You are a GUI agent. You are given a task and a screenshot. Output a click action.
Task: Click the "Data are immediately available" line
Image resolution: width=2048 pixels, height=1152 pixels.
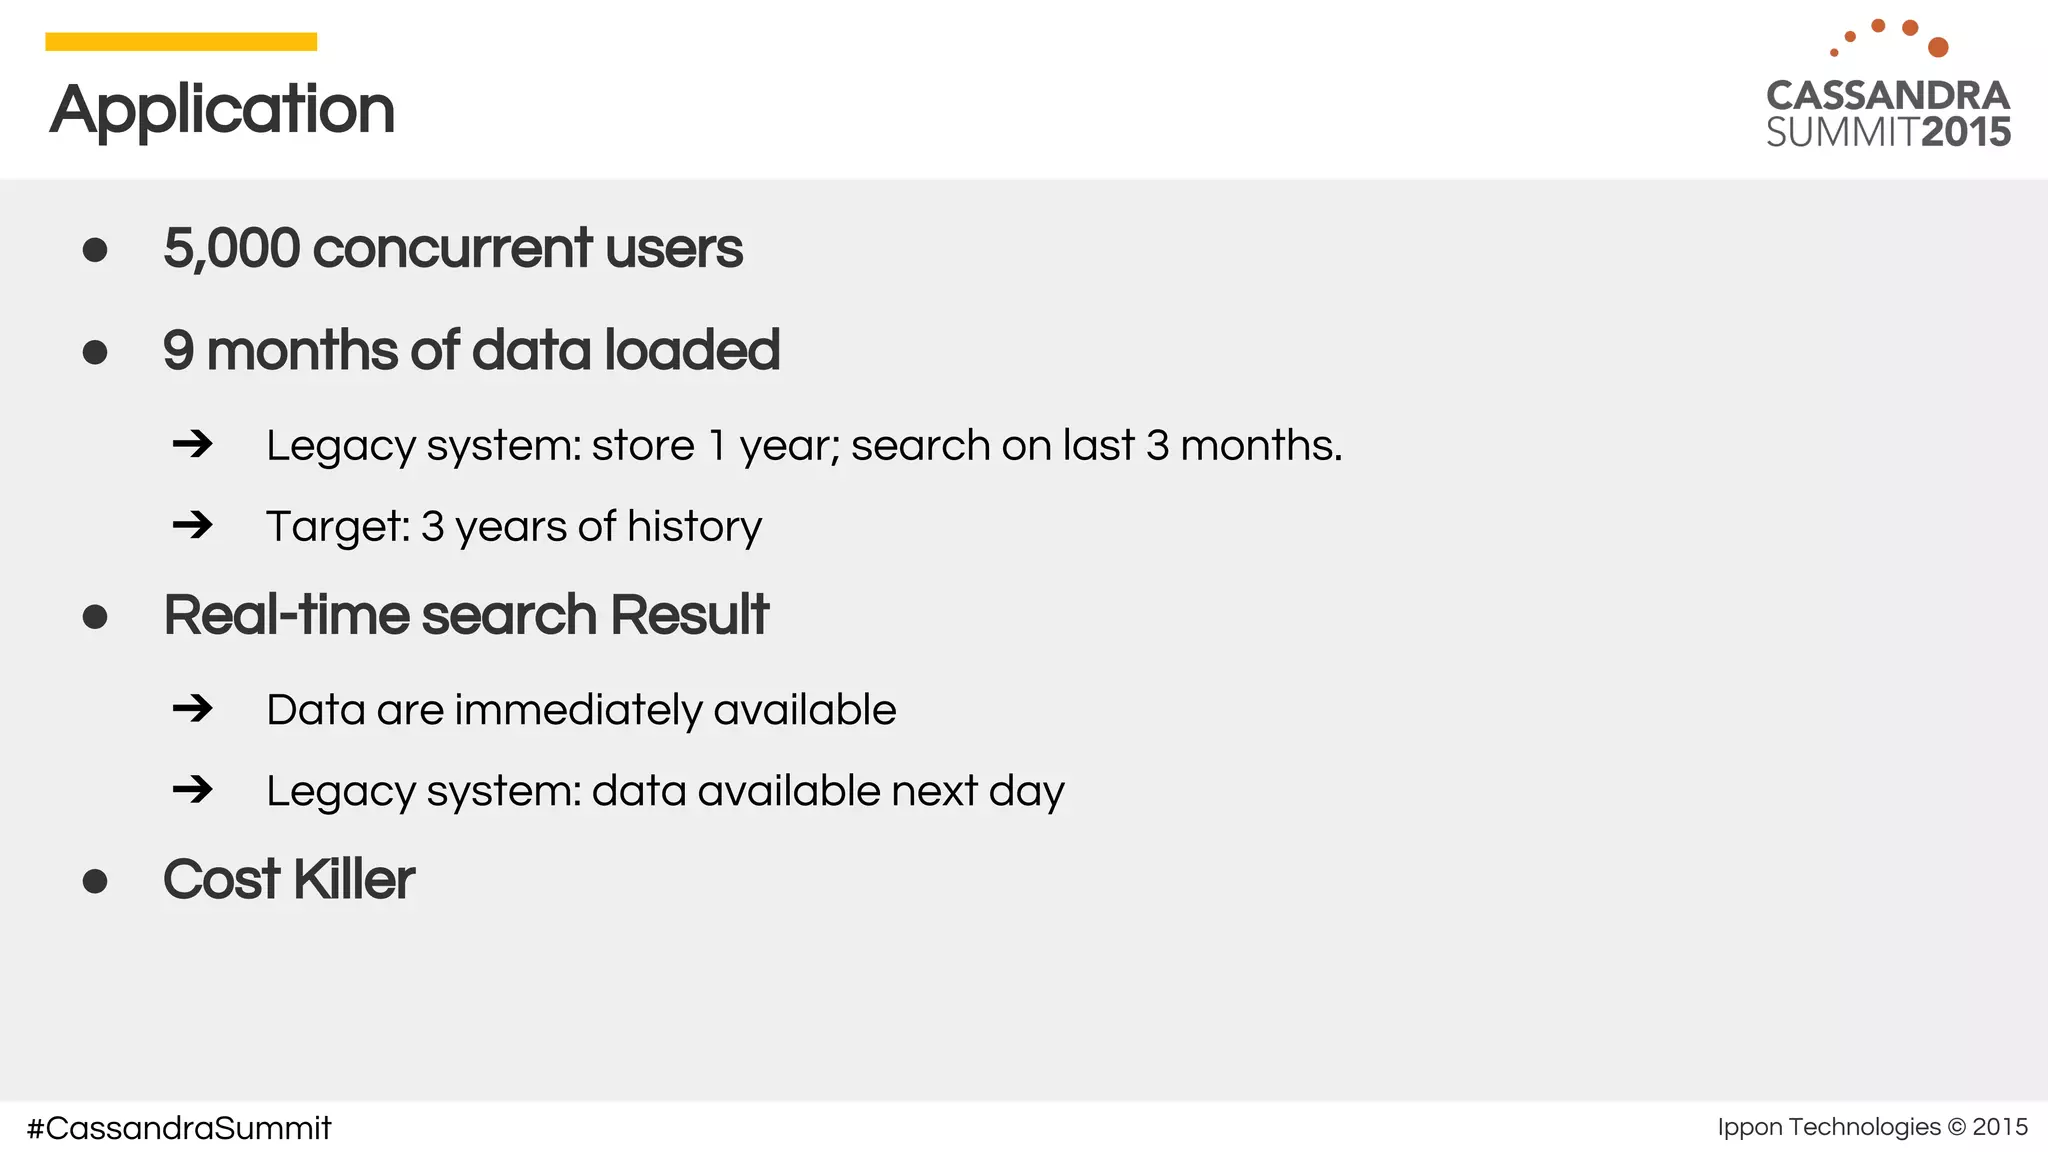[x=581, y=710]
